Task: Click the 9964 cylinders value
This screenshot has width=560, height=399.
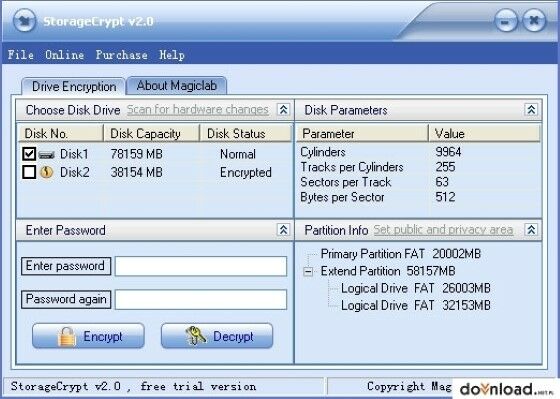Action: 448,152
